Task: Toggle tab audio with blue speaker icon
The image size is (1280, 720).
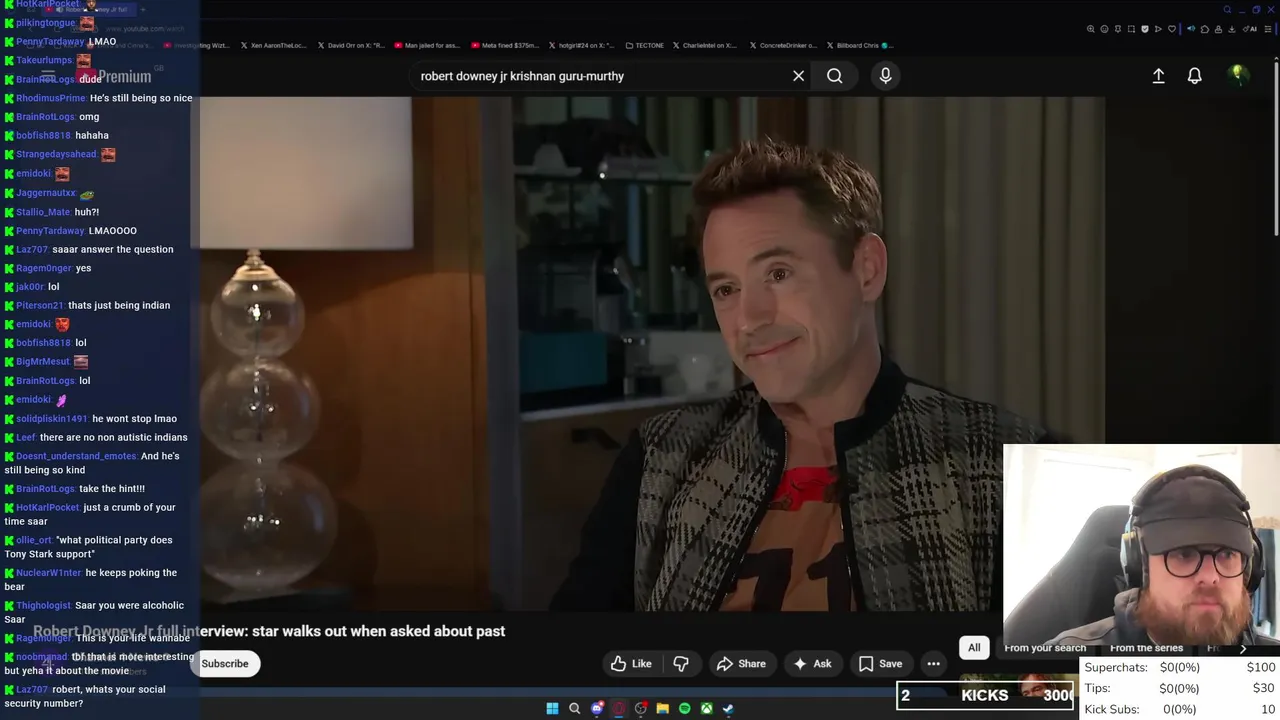Action: (x=1191, y=29)
